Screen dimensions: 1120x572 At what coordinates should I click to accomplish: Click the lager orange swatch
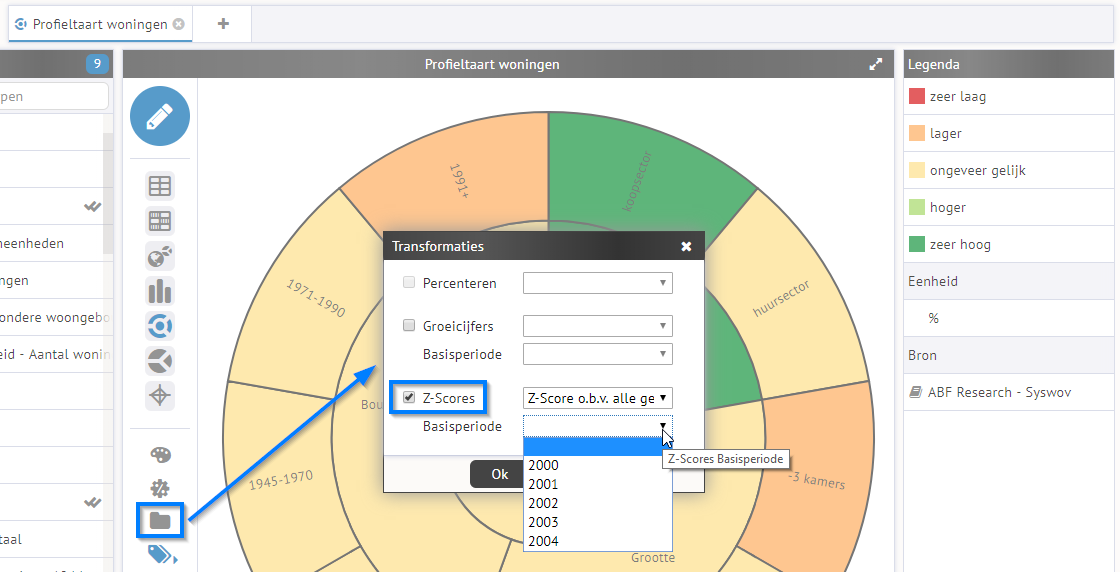click(x=916, y=134)
